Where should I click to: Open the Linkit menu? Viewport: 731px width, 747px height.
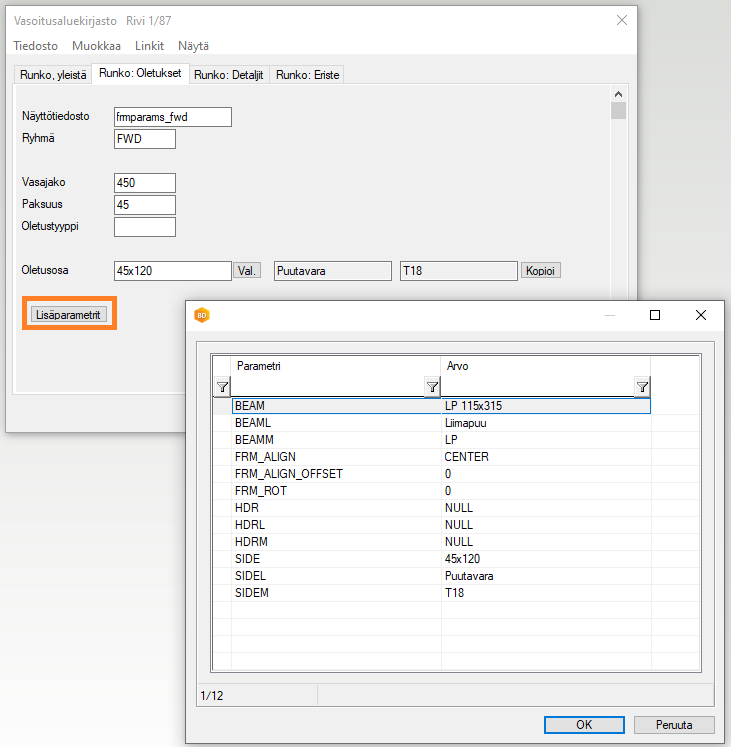click(149, 46)
